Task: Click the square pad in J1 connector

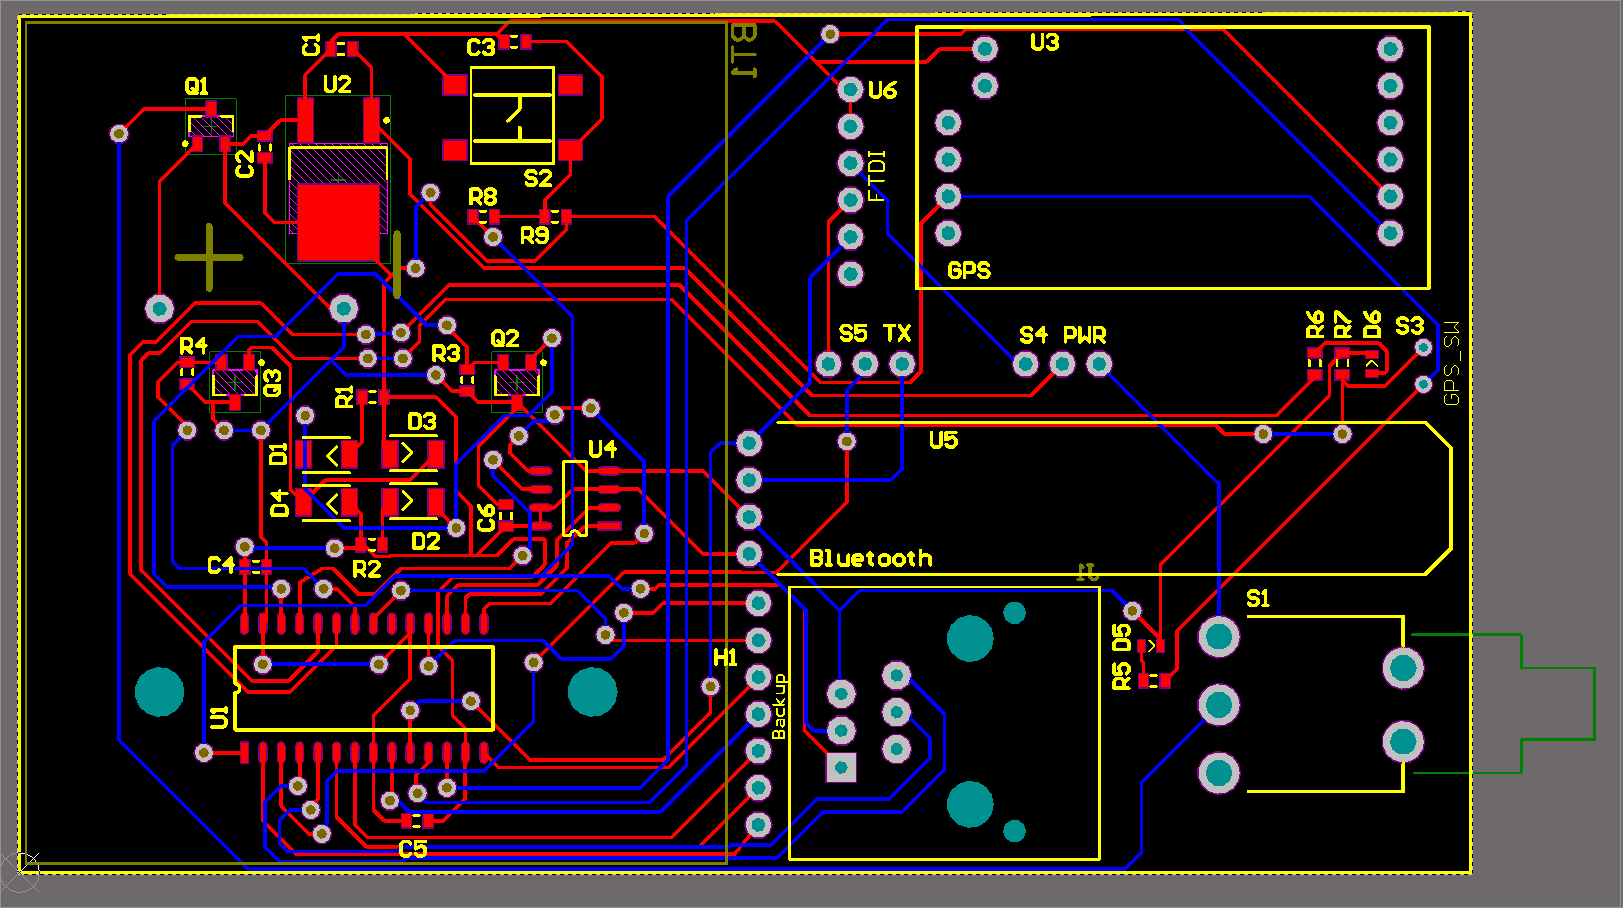Action: (841, 768)
